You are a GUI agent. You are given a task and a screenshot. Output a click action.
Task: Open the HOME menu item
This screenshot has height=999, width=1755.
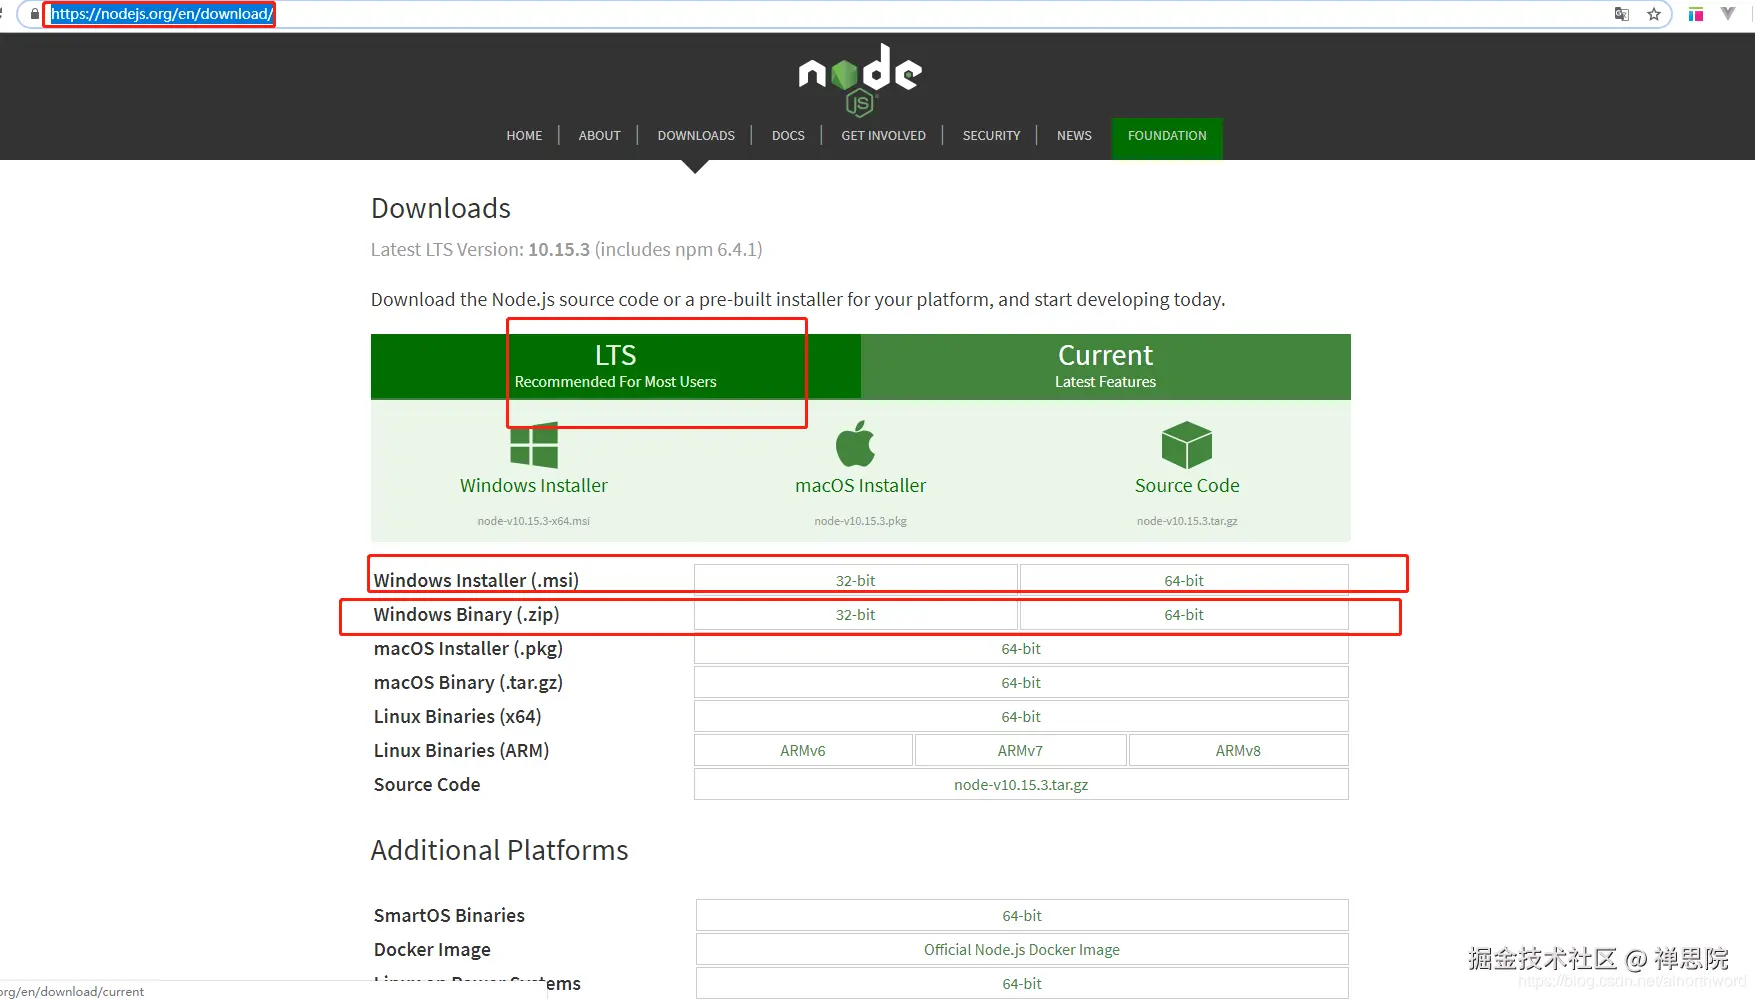(x=524, y=136)
